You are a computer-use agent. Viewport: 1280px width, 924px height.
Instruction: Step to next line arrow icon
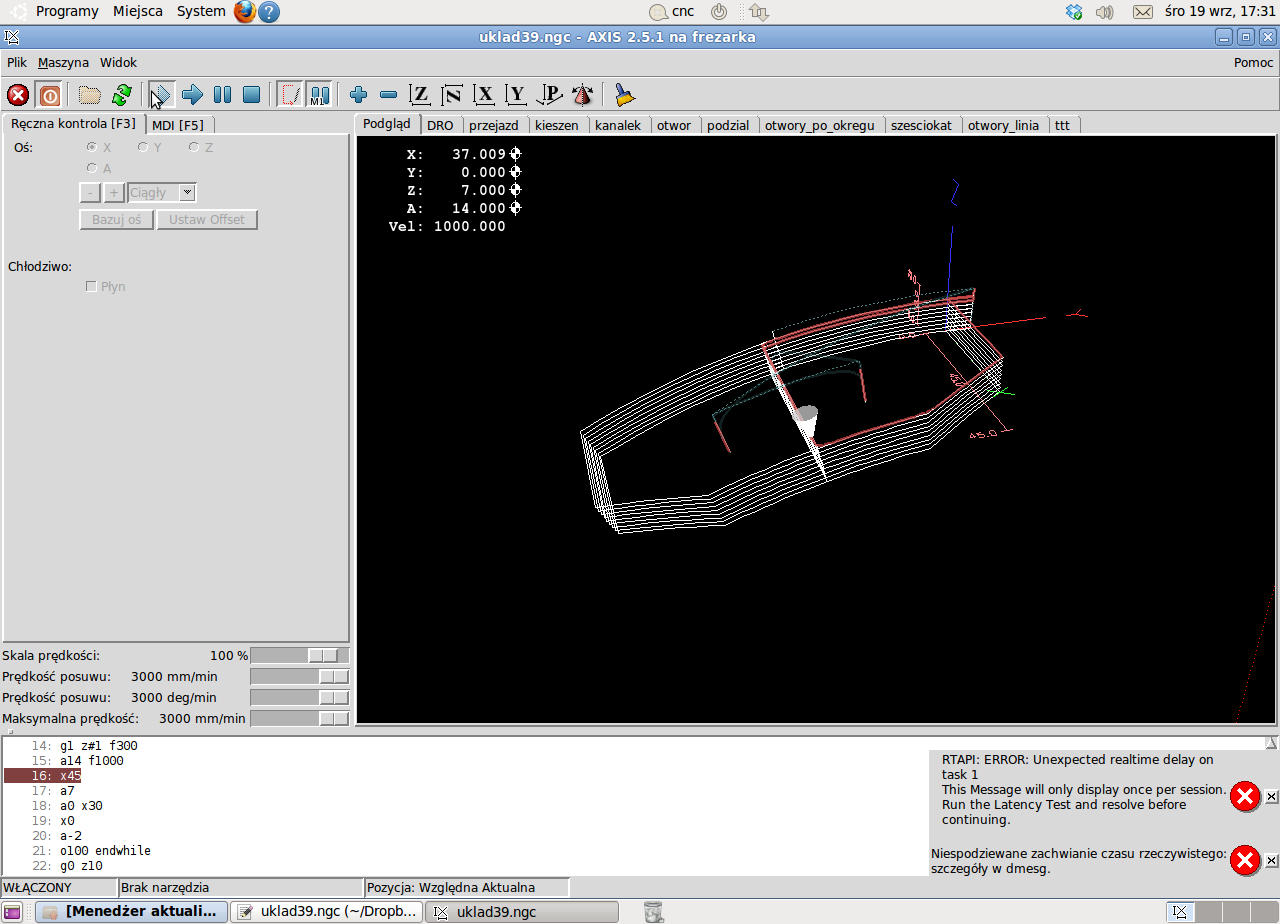[x=192, y=95]
